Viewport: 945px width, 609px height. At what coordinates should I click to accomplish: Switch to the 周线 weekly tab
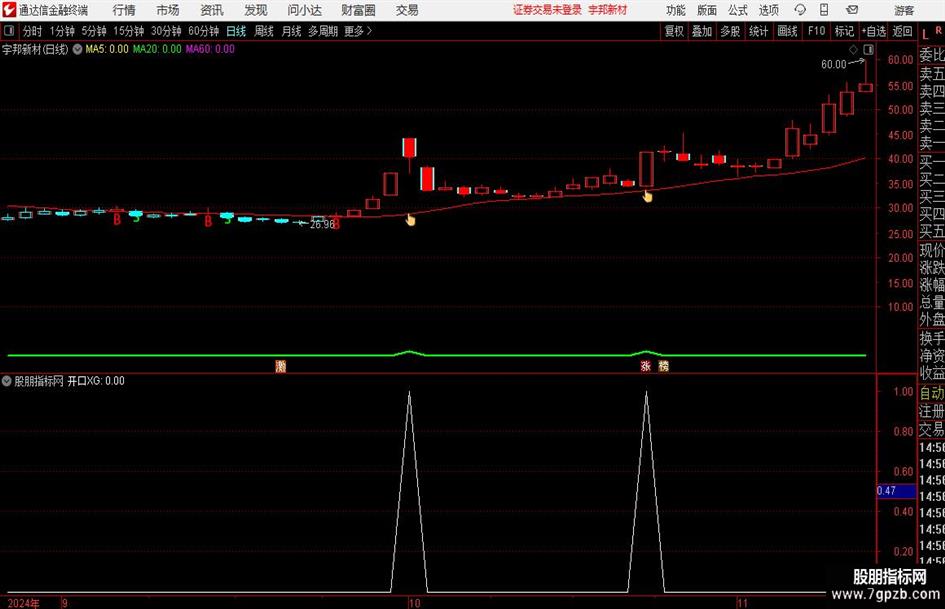tap(264, 31)
